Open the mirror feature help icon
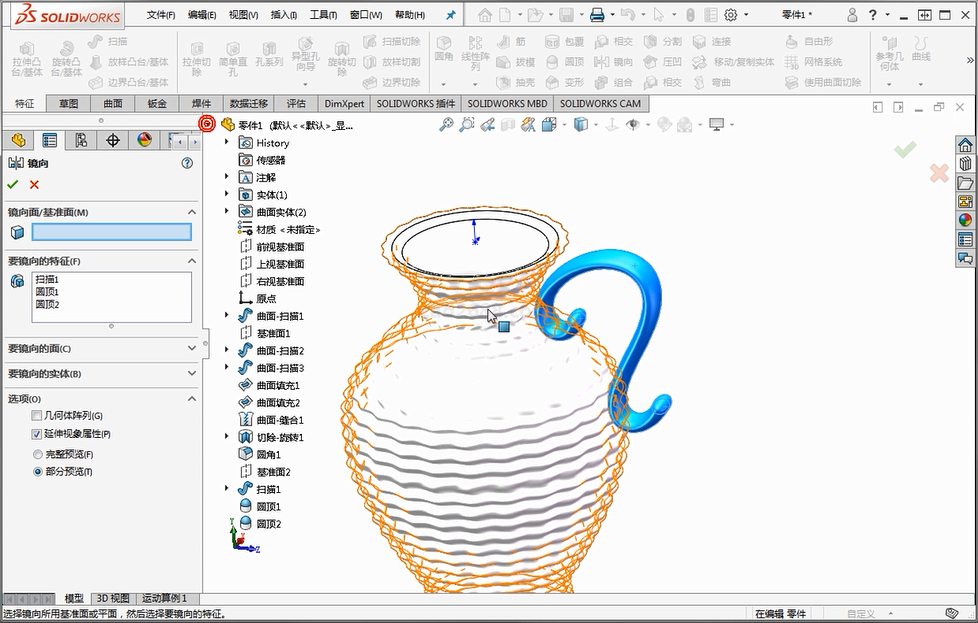Image resolution: width=978 pixels, height=623 pixels. pos(186,163)
